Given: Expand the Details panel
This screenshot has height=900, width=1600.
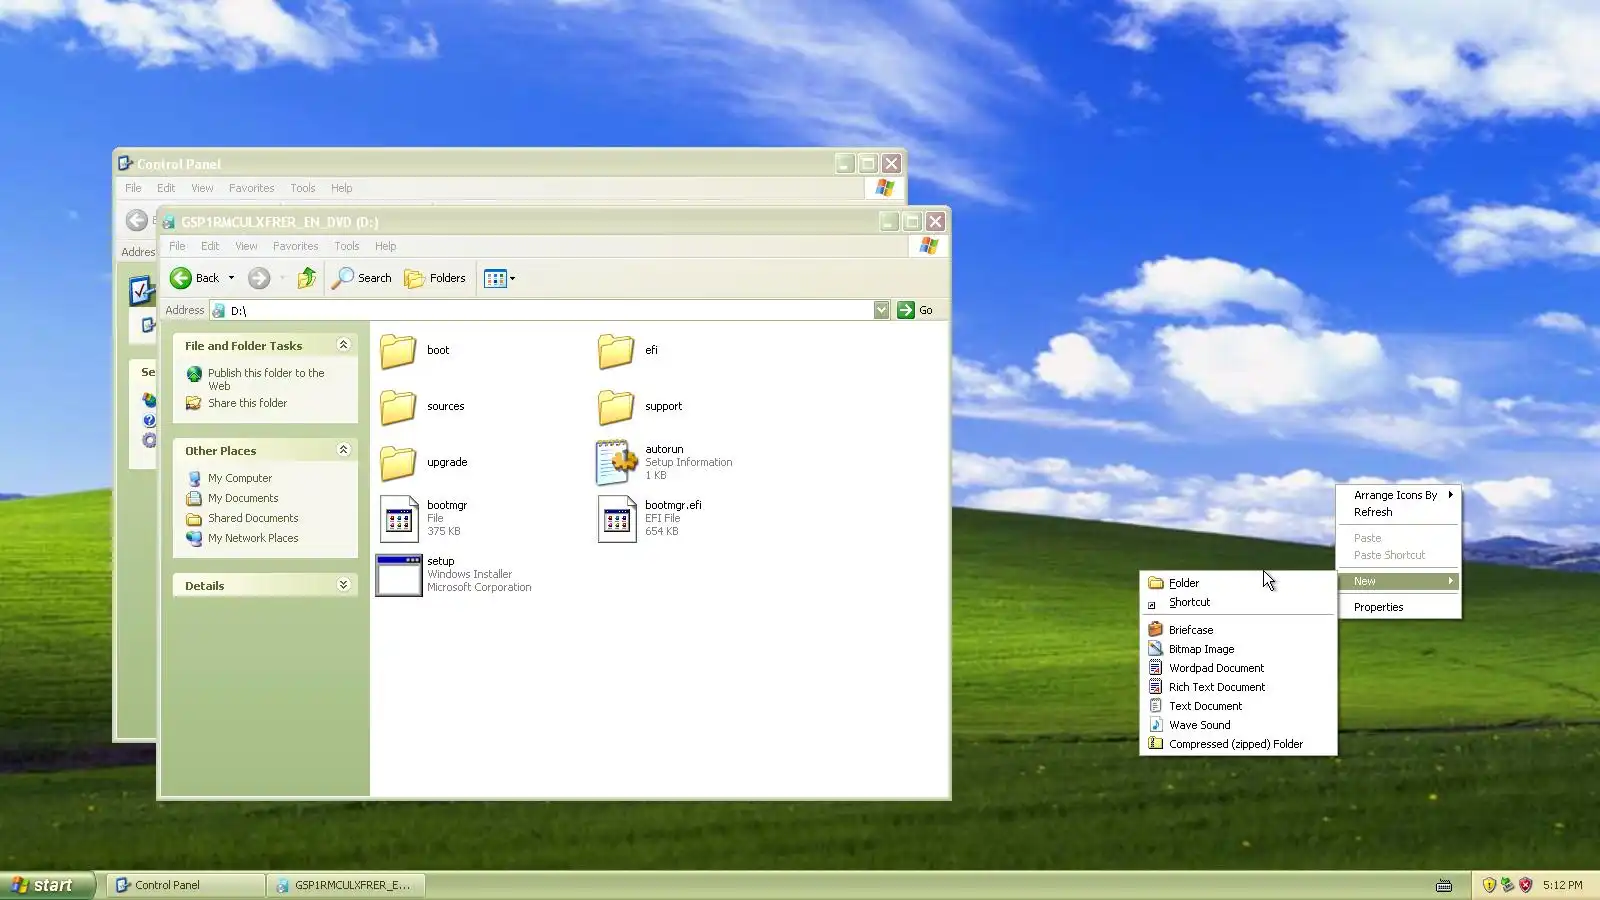Looking at the screenshot, I should point(343,585).
